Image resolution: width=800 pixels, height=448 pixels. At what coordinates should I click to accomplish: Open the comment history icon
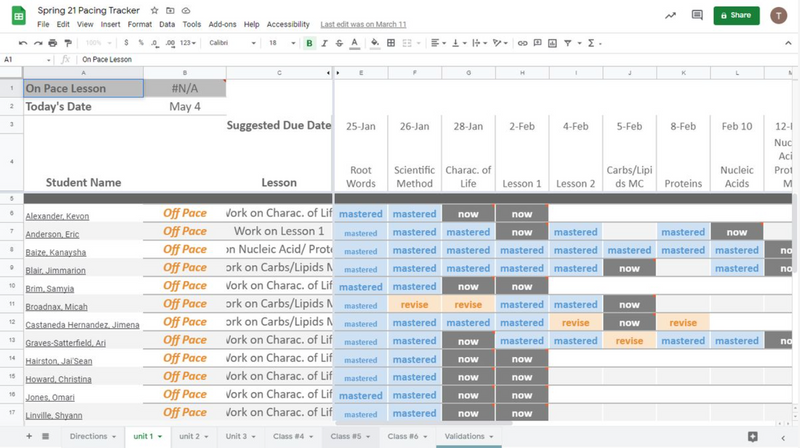(697, 15)
